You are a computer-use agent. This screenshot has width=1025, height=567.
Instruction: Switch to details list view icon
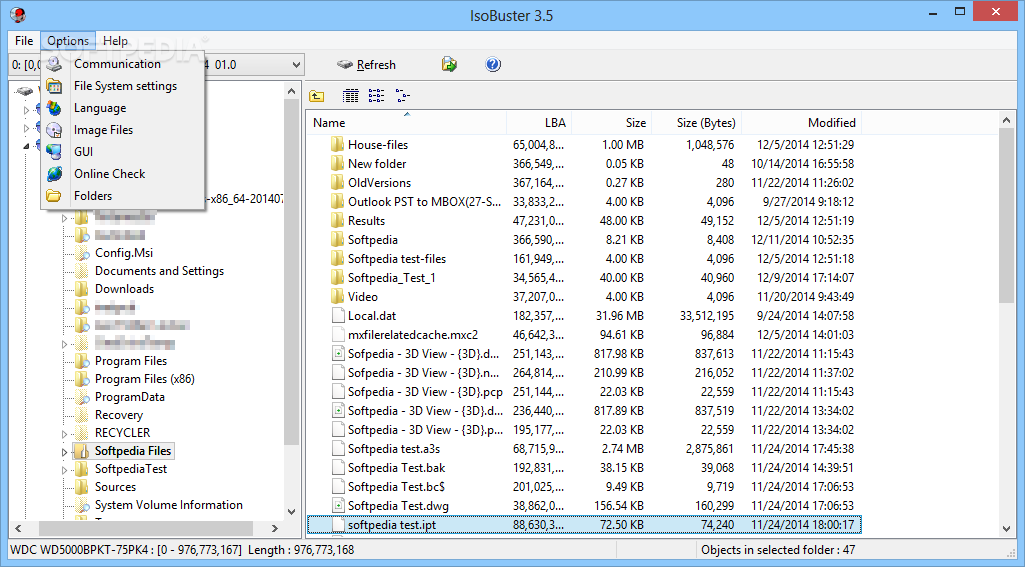[350, 96]
